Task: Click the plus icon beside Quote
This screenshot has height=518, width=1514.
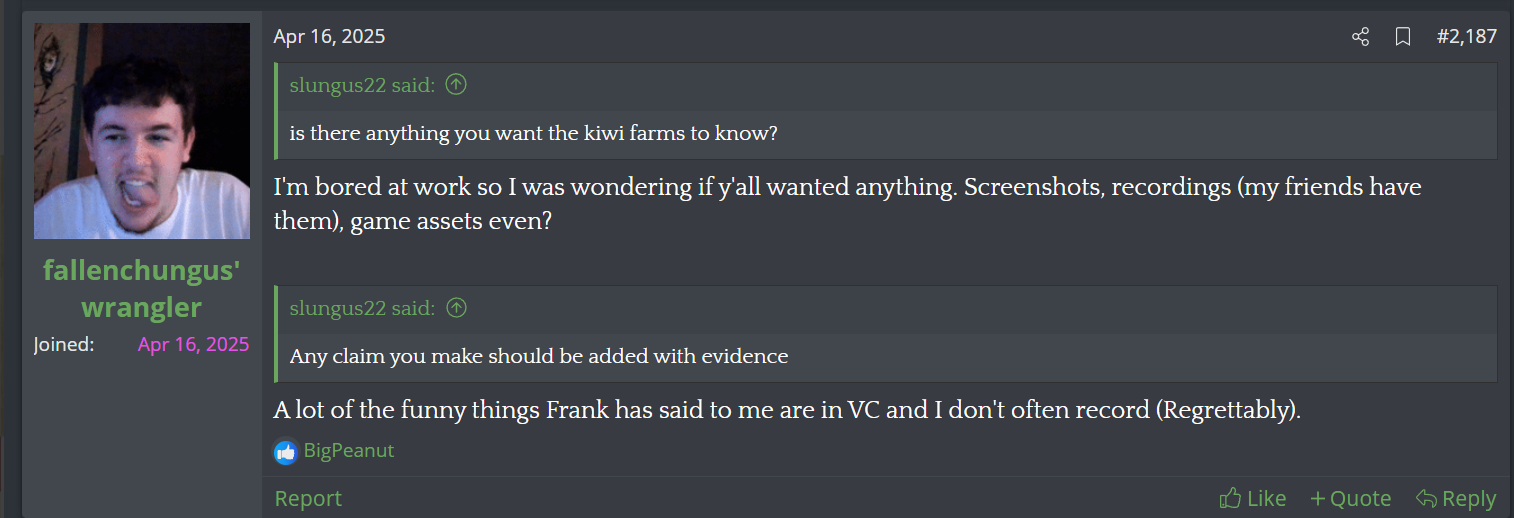Action: [1318, 498]
